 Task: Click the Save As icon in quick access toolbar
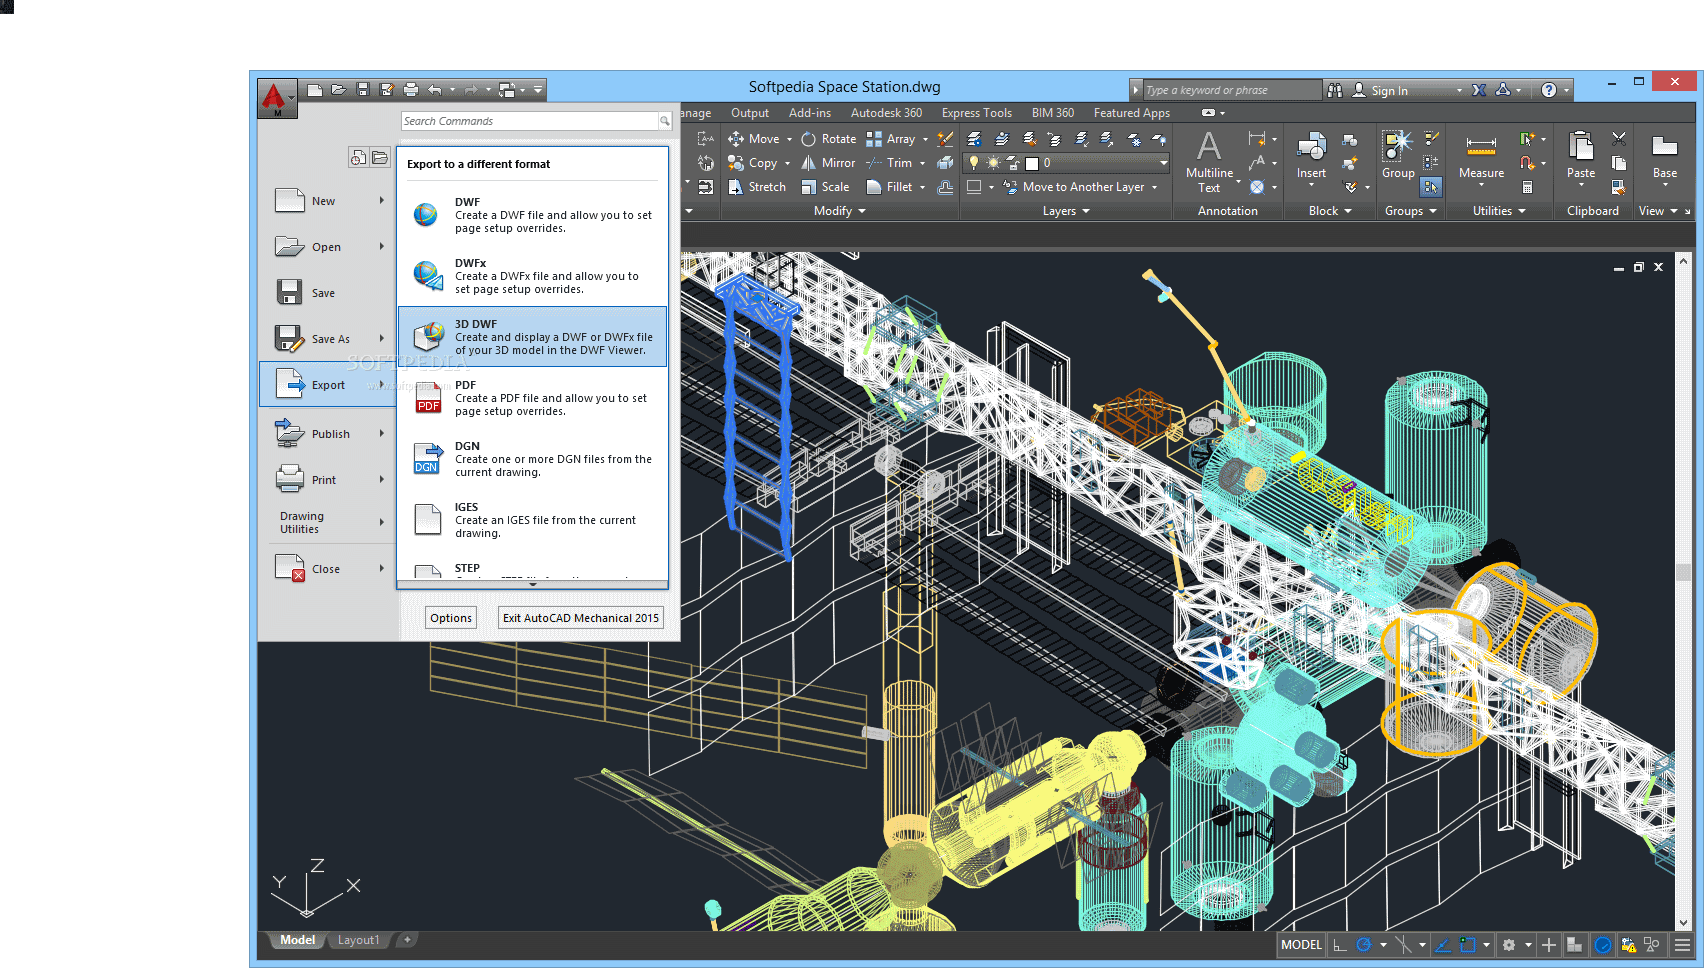(x=387, y=90)
